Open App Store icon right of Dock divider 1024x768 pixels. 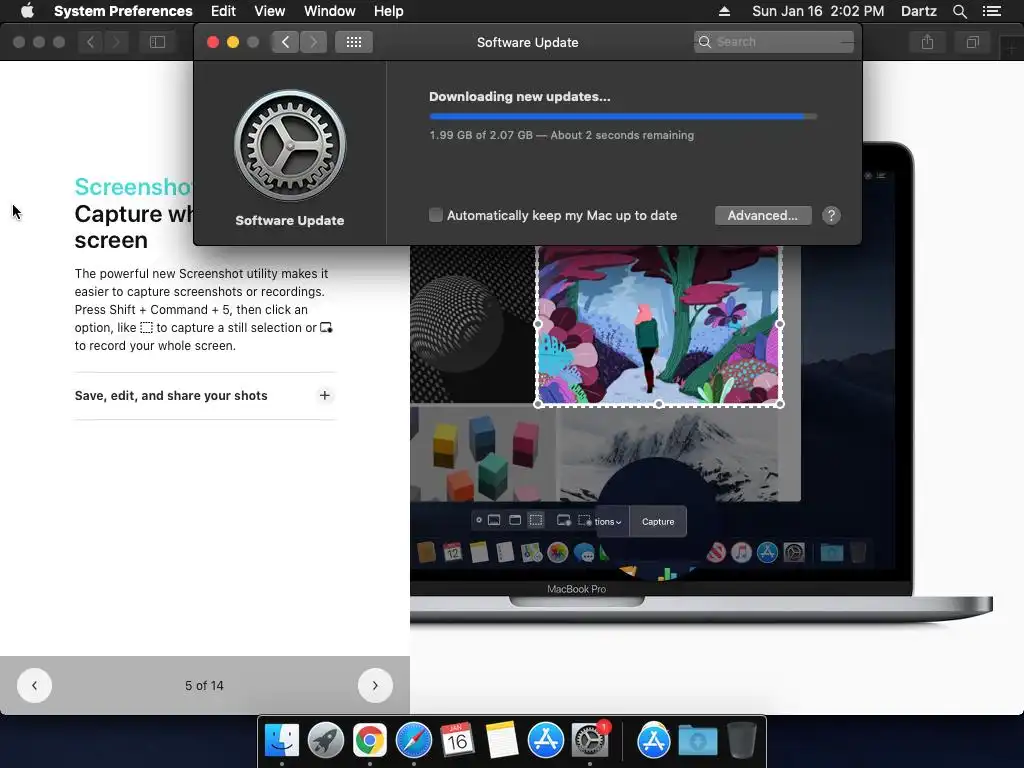click(654, 741)
